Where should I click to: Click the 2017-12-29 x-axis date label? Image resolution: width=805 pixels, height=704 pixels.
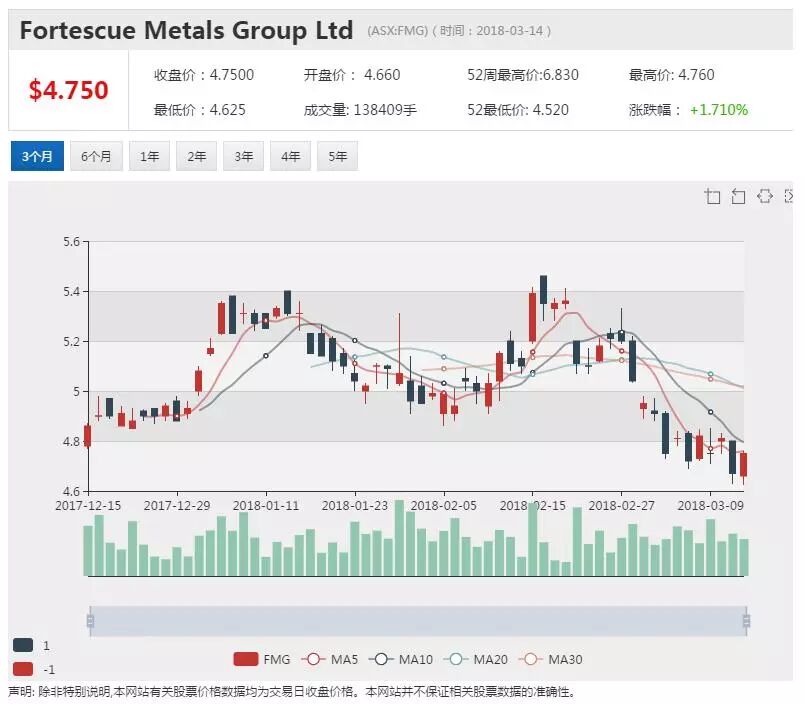(x=177, y=506)
